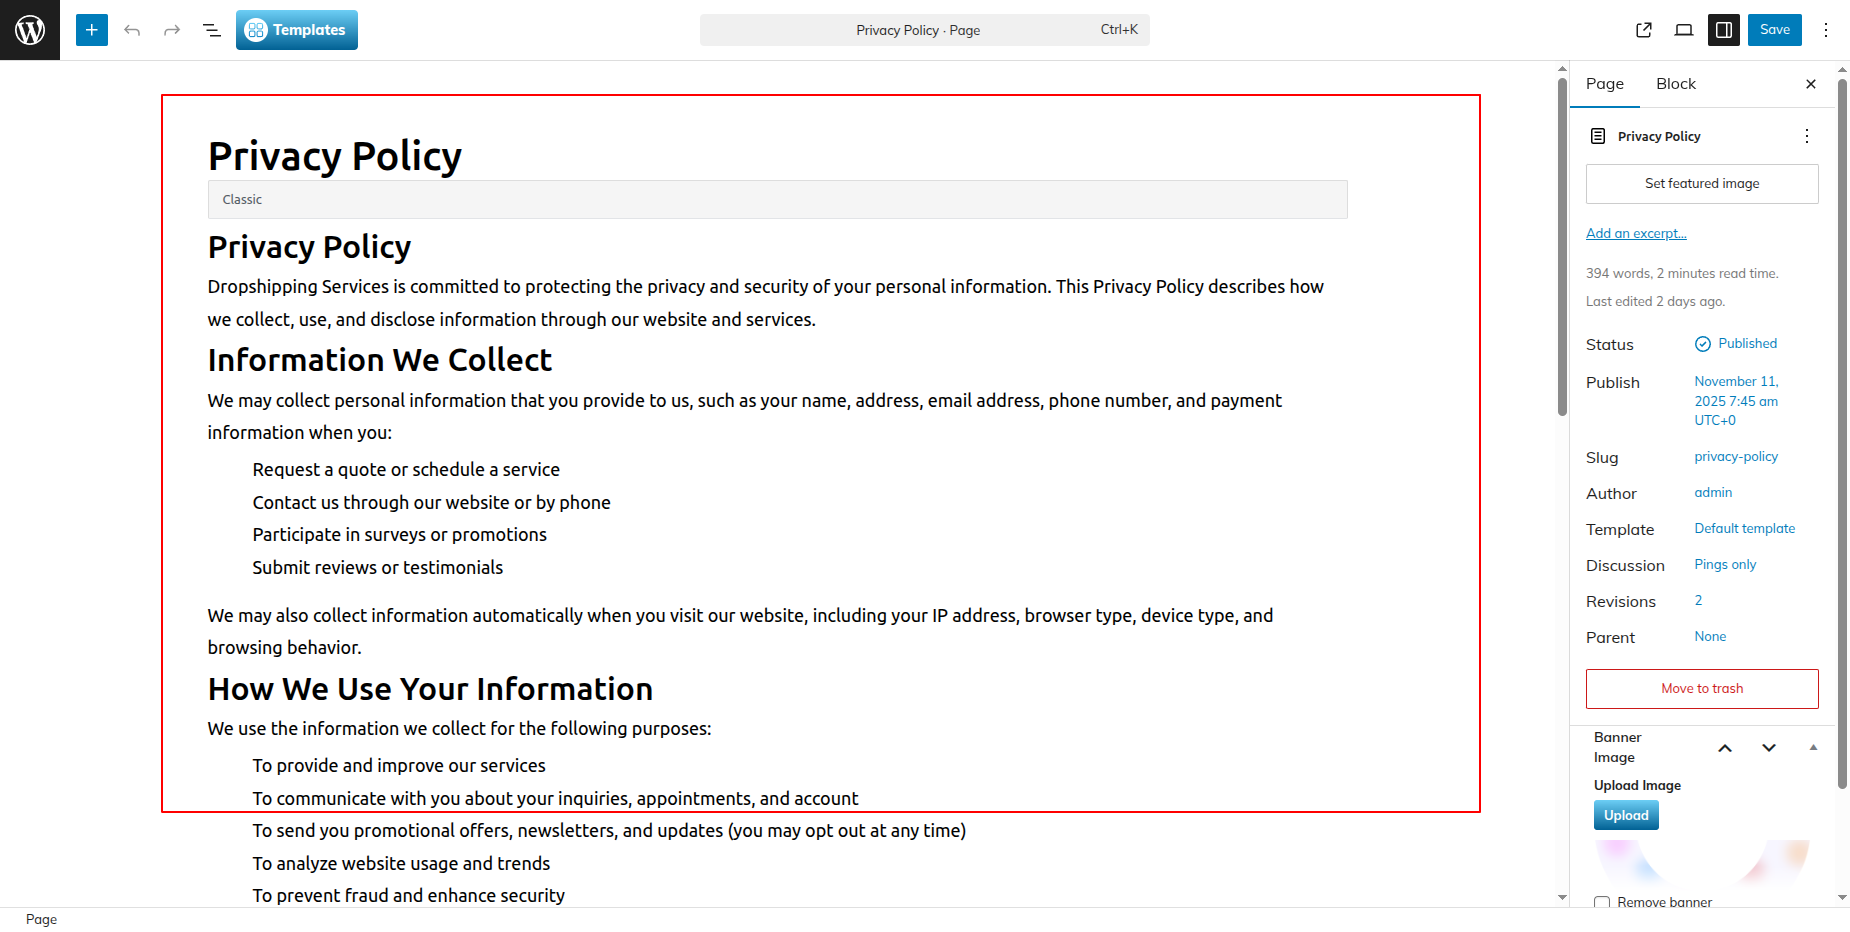Move Banner Image panel down
The image size is (1850, 932).
pyautogui.click(x=1769, y=748)
